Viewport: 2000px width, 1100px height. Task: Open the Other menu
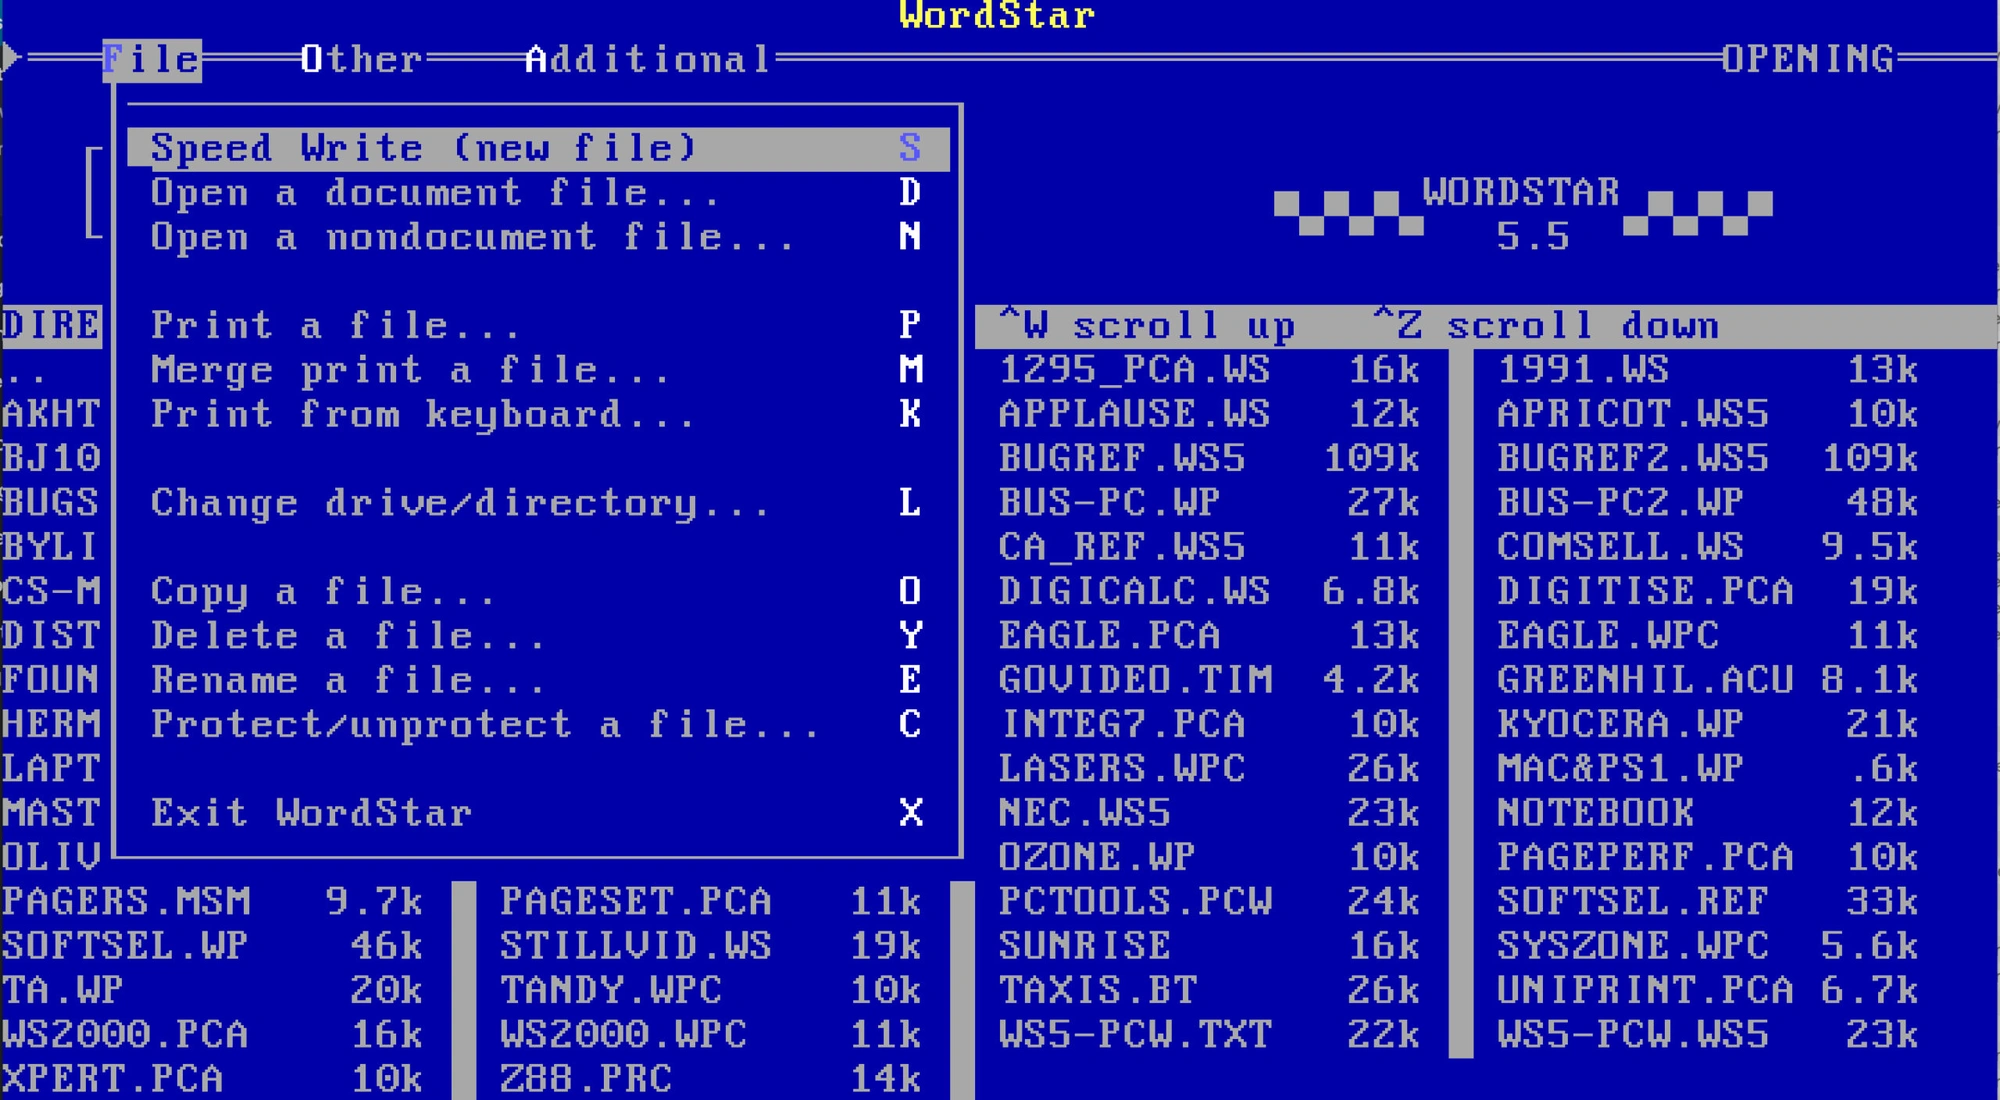point(362,59)
